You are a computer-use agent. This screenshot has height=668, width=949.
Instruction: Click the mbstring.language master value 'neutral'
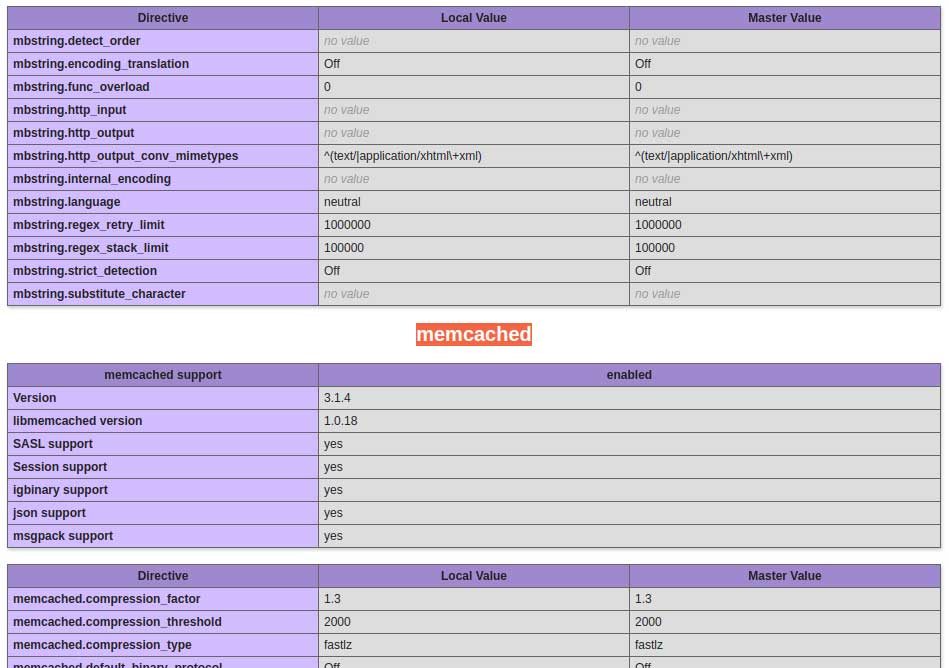tap(653, 202)
